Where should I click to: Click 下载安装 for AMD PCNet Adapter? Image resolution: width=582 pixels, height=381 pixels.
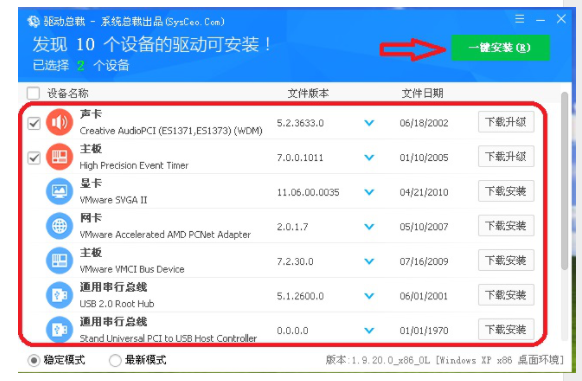(506, 225)
